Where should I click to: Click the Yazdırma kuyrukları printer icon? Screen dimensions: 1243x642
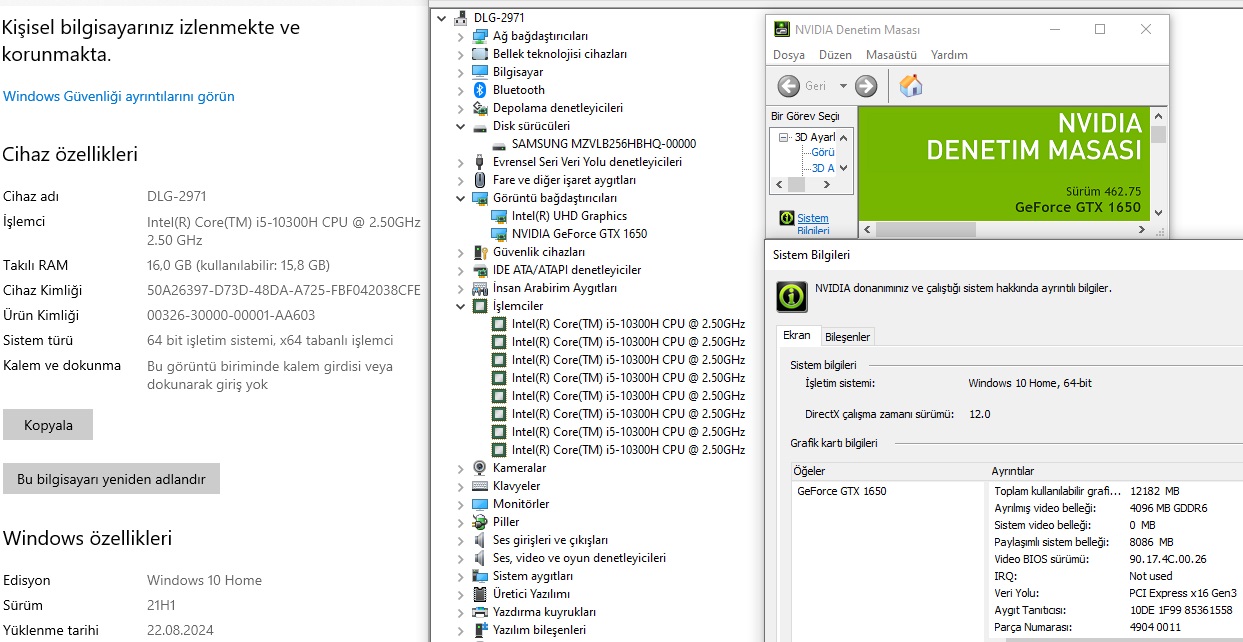click(x=480, y=612)
